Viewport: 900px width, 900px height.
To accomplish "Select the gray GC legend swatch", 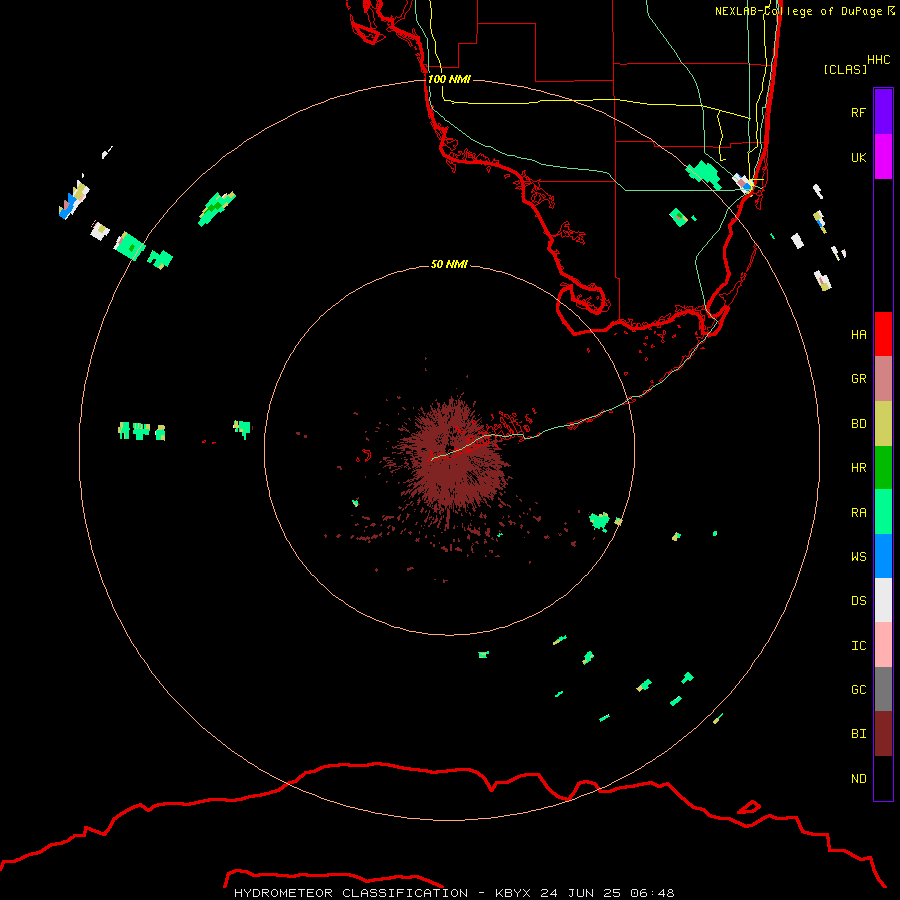I will (883, 689).
